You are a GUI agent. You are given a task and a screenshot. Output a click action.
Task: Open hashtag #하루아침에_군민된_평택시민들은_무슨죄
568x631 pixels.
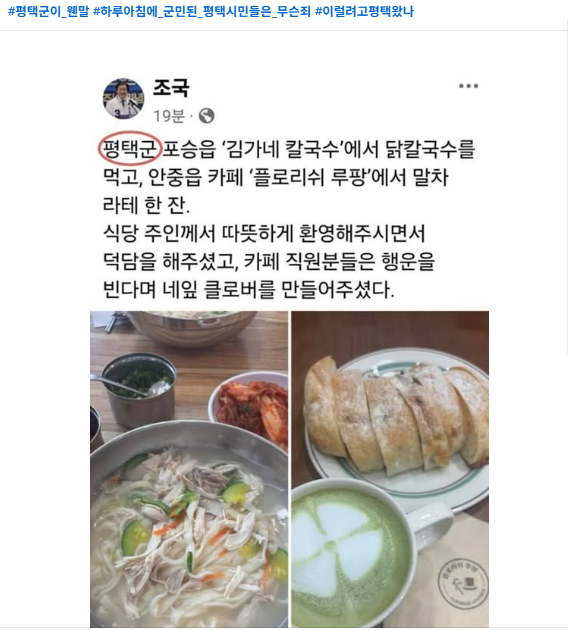[202, 11]
